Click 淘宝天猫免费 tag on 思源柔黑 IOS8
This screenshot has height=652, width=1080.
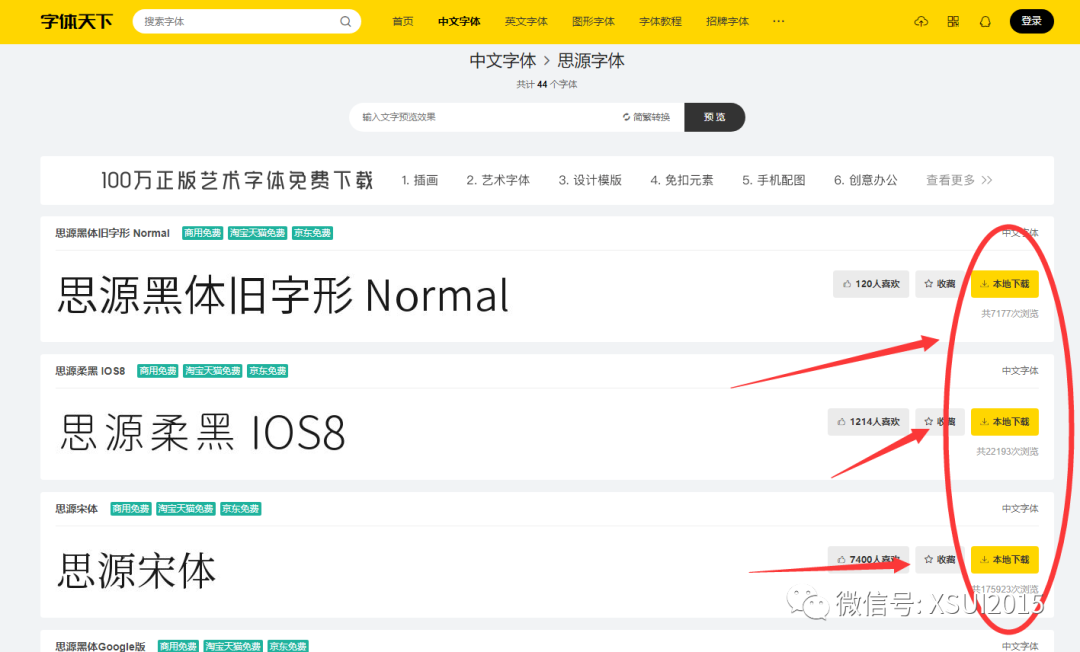[213, 371]
